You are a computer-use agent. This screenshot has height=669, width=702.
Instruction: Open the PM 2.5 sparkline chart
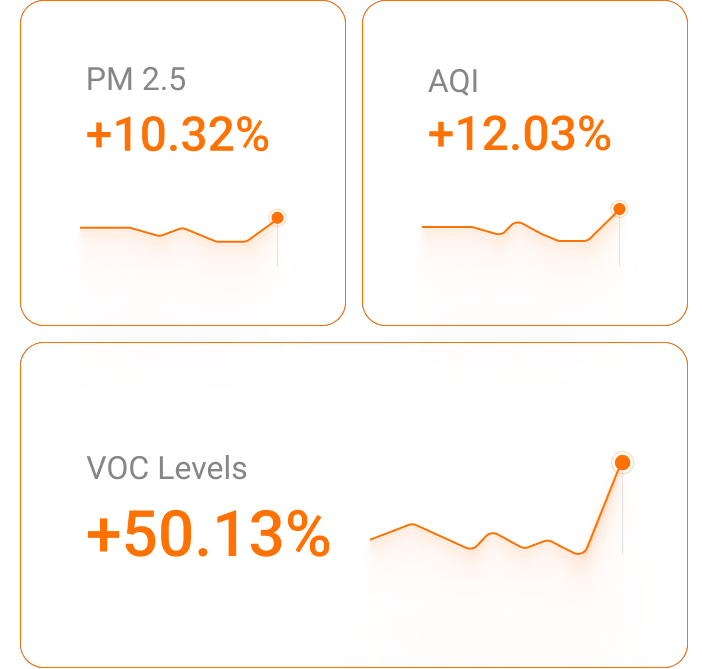180,233
